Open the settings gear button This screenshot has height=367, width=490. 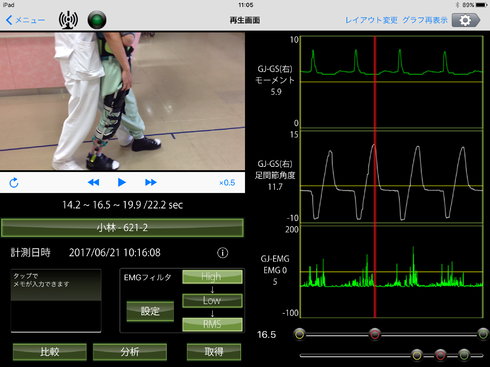pos(466,20)
